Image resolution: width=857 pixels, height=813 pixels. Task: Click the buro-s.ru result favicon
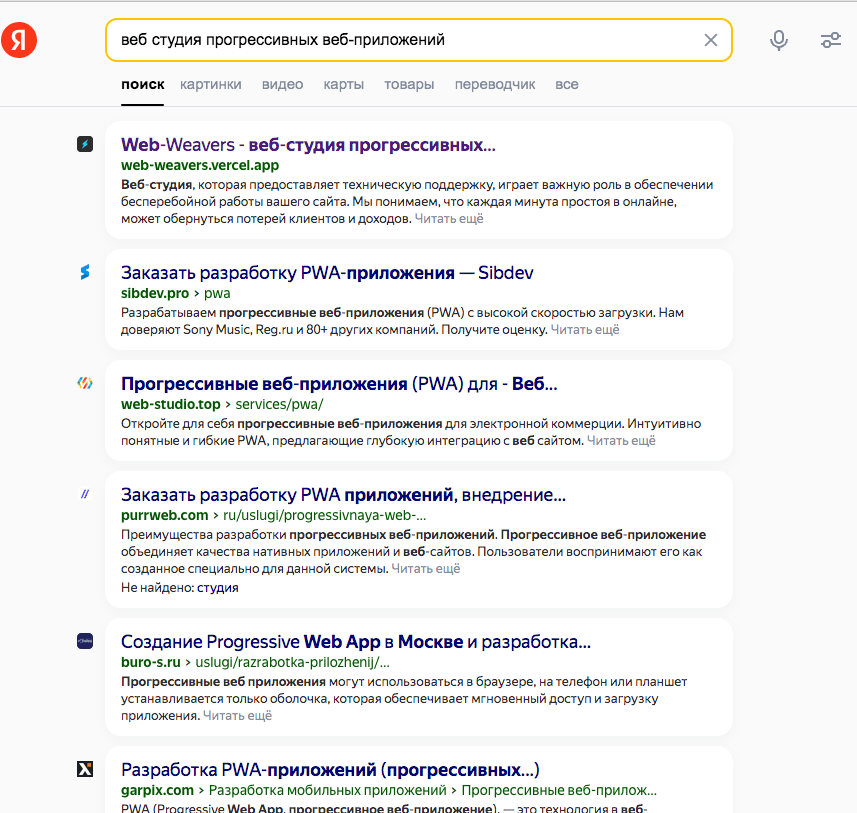85,641
